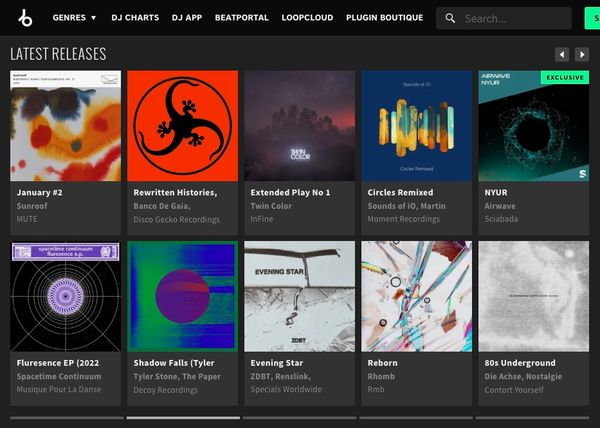The height and width of the screenshot is (428, 600).
Task: Open the January #2 album artwork
Action: (x=66, y=125)
